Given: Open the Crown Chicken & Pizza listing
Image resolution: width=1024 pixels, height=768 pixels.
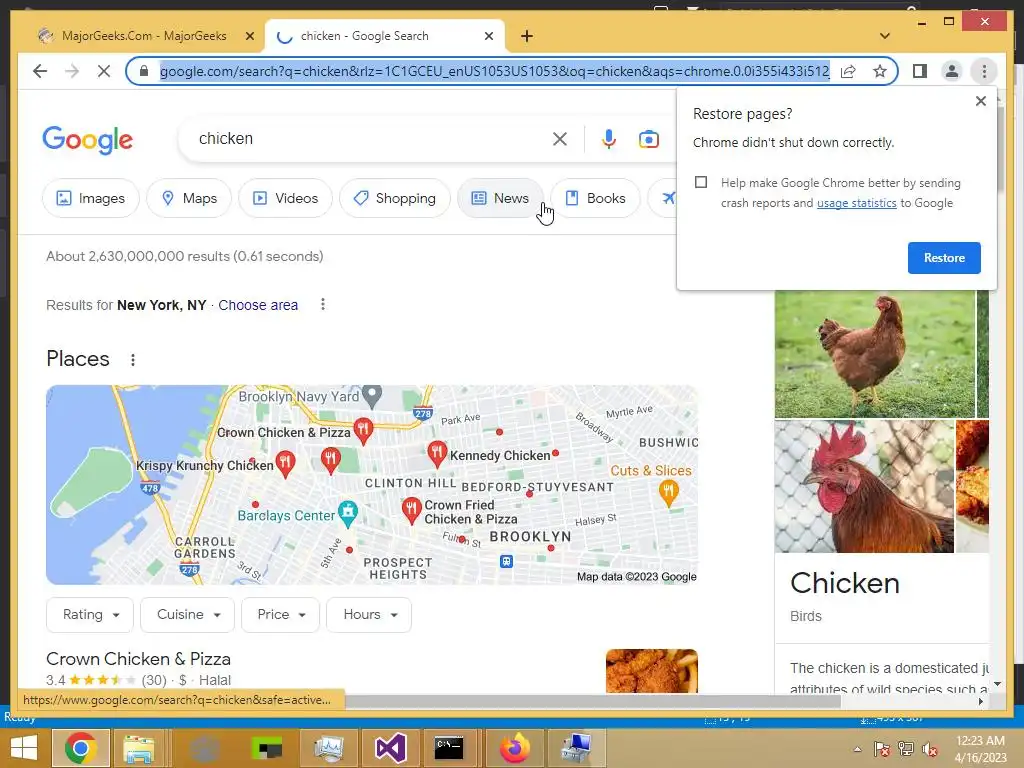Looking at the screenshot, I should pos(138,659).
